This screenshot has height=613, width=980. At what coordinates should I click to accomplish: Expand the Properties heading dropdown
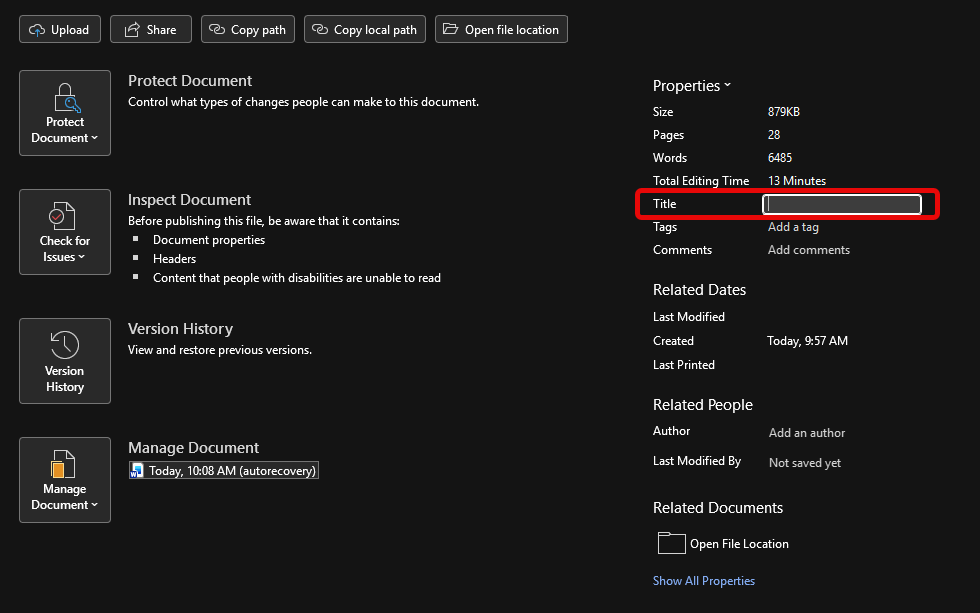pyautogui.click(x=692, y=86)
